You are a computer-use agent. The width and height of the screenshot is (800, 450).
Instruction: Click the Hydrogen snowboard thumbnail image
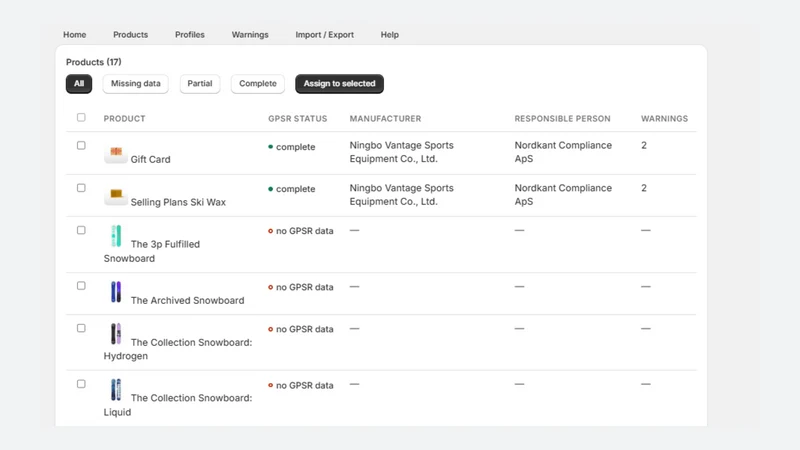point(116,334)
